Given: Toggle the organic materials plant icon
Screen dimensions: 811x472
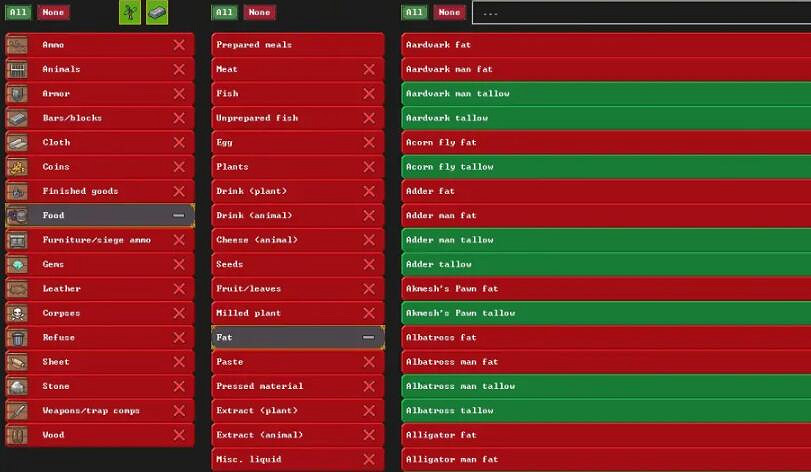Looking at the screenshot, I should (x=130, y=12).
